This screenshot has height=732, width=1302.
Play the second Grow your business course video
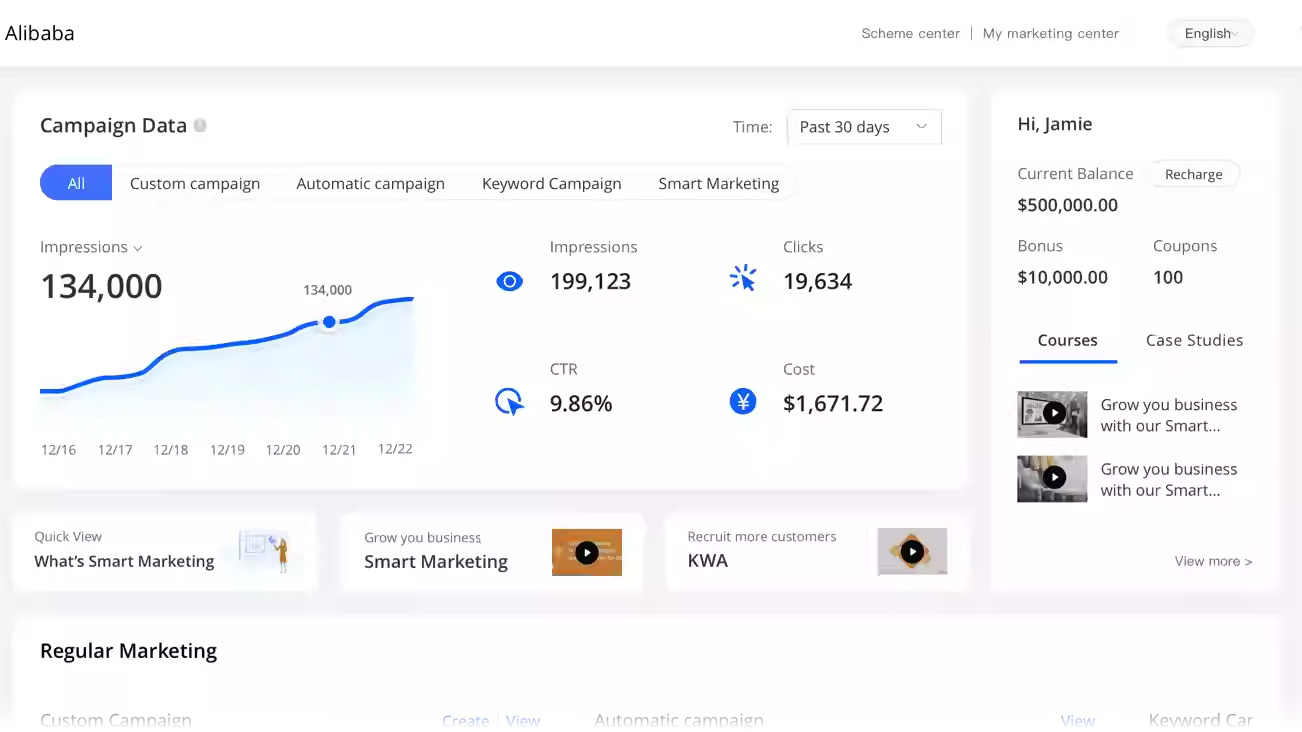point(1052,478)
